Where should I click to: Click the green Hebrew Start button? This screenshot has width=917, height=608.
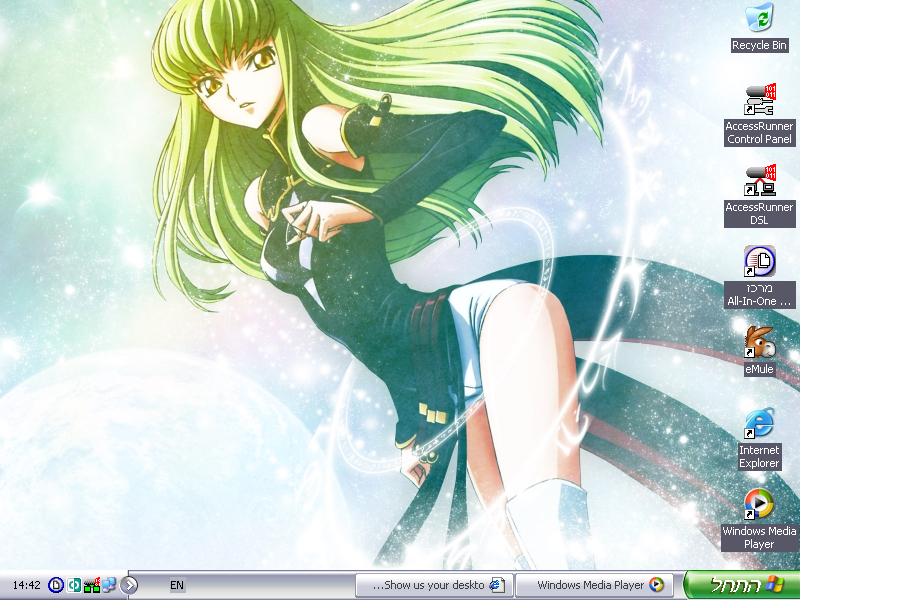[x=742, y=585]
